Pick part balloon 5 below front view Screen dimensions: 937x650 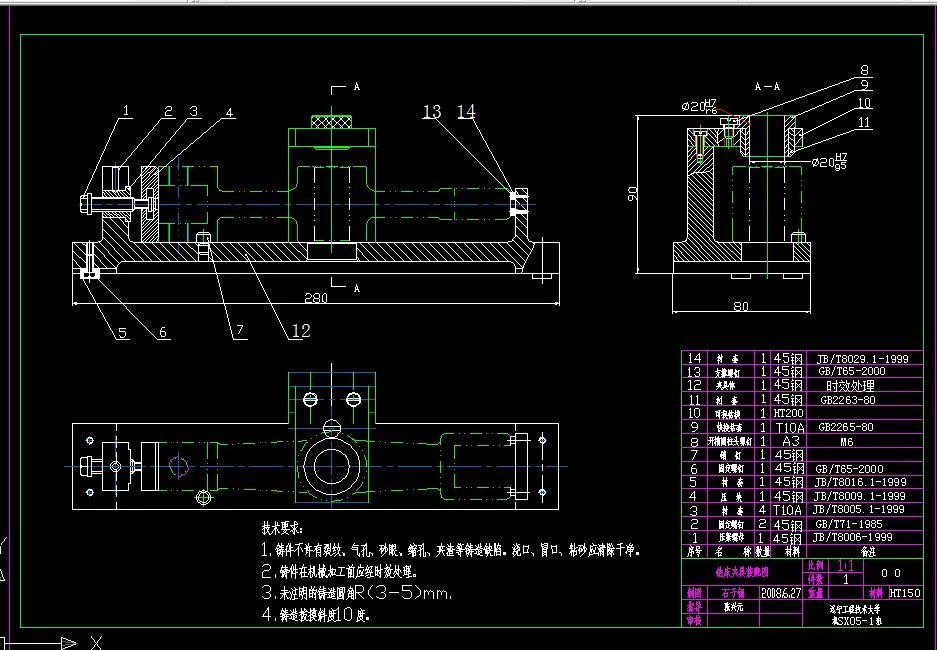[123, 333]
